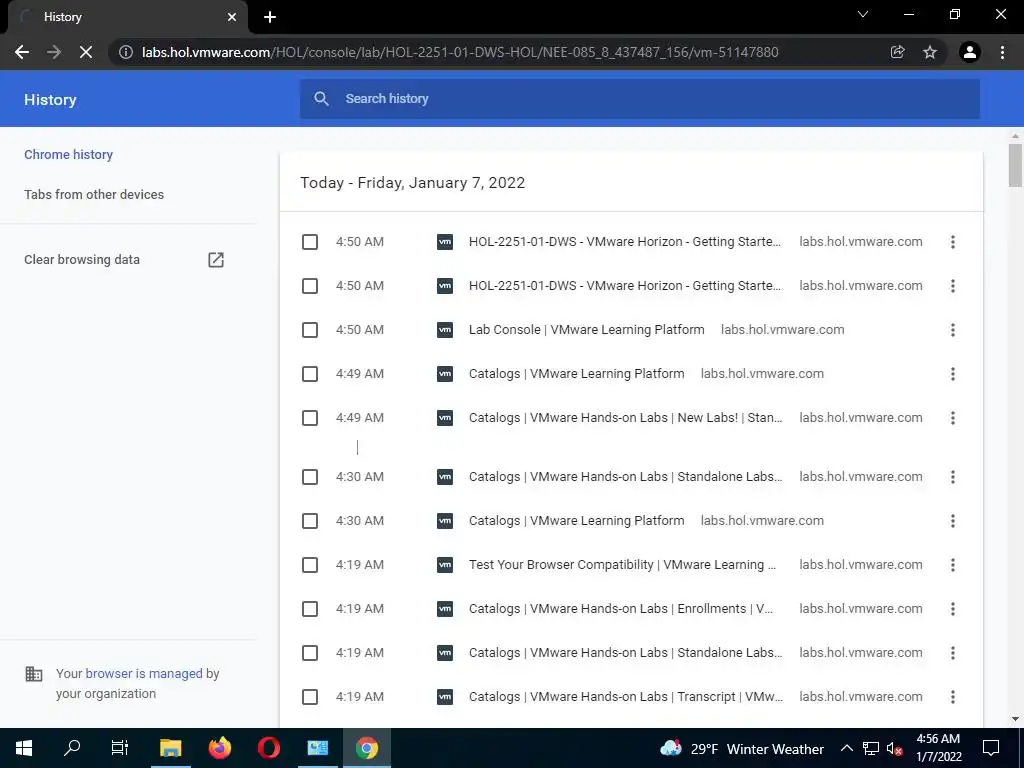Open Task View on the taskbar
Screen dimensions: 1024x768
click(x=120, y=748)
